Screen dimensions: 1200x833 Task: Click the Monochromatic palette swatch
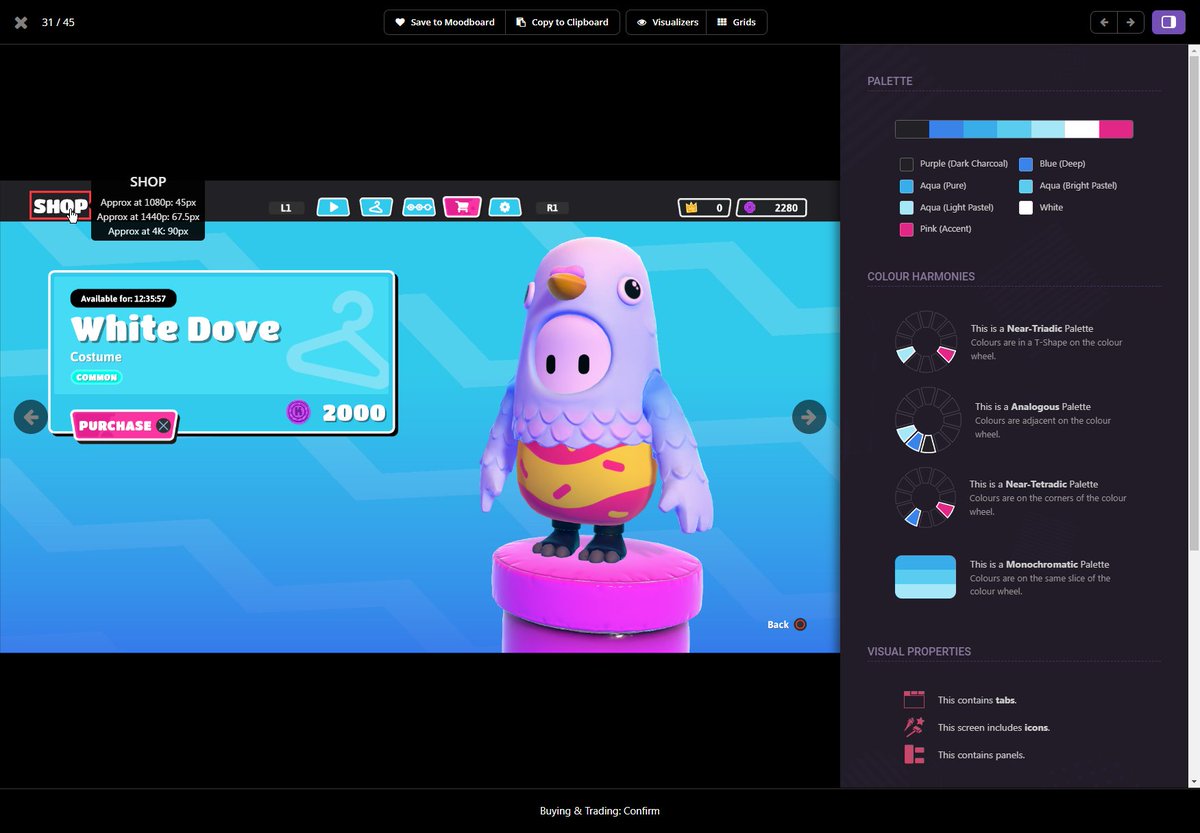pos(925,577)
